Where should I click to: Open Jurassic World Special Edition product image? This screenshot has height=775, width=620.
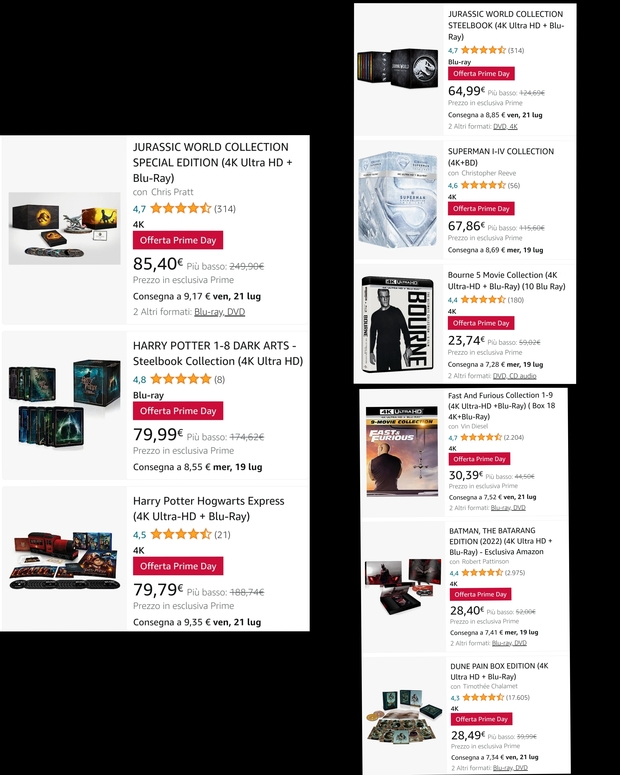click(x=64, y=228)
